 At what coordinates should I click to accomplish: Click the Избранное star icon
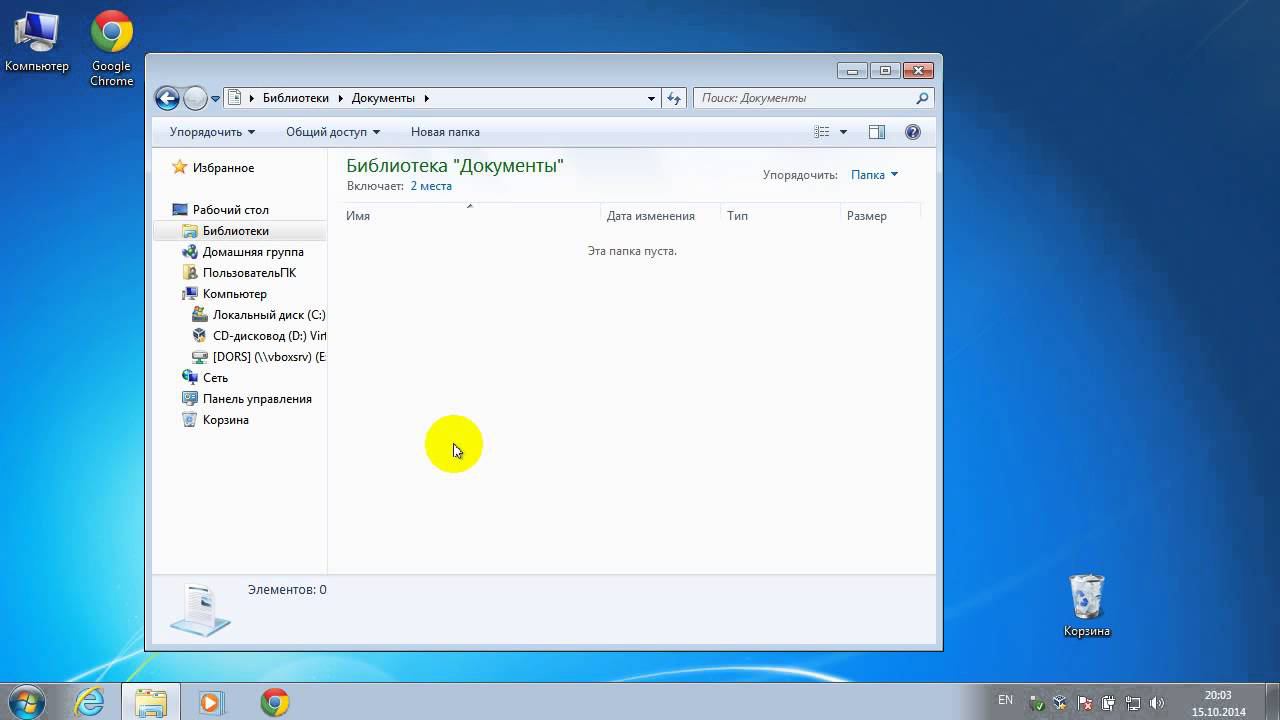point(179,167)
